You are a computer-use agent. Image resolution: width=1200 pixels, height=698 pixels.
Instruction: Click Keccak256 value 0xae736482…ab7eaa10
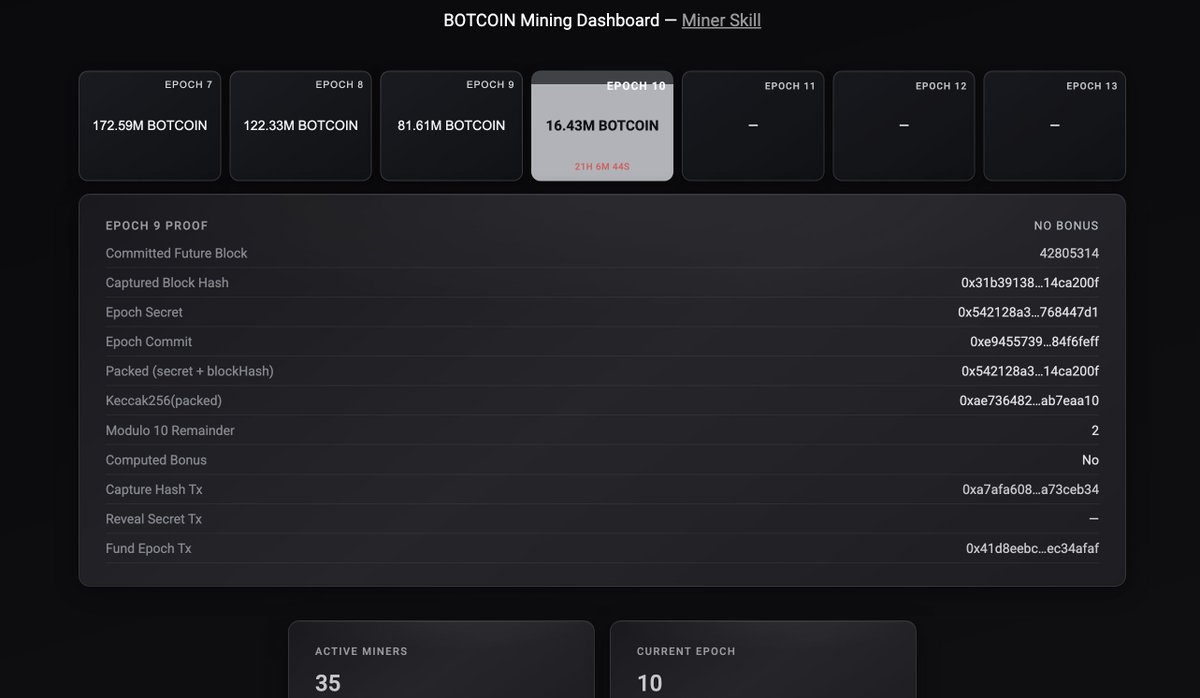(x=1029, y=401)
